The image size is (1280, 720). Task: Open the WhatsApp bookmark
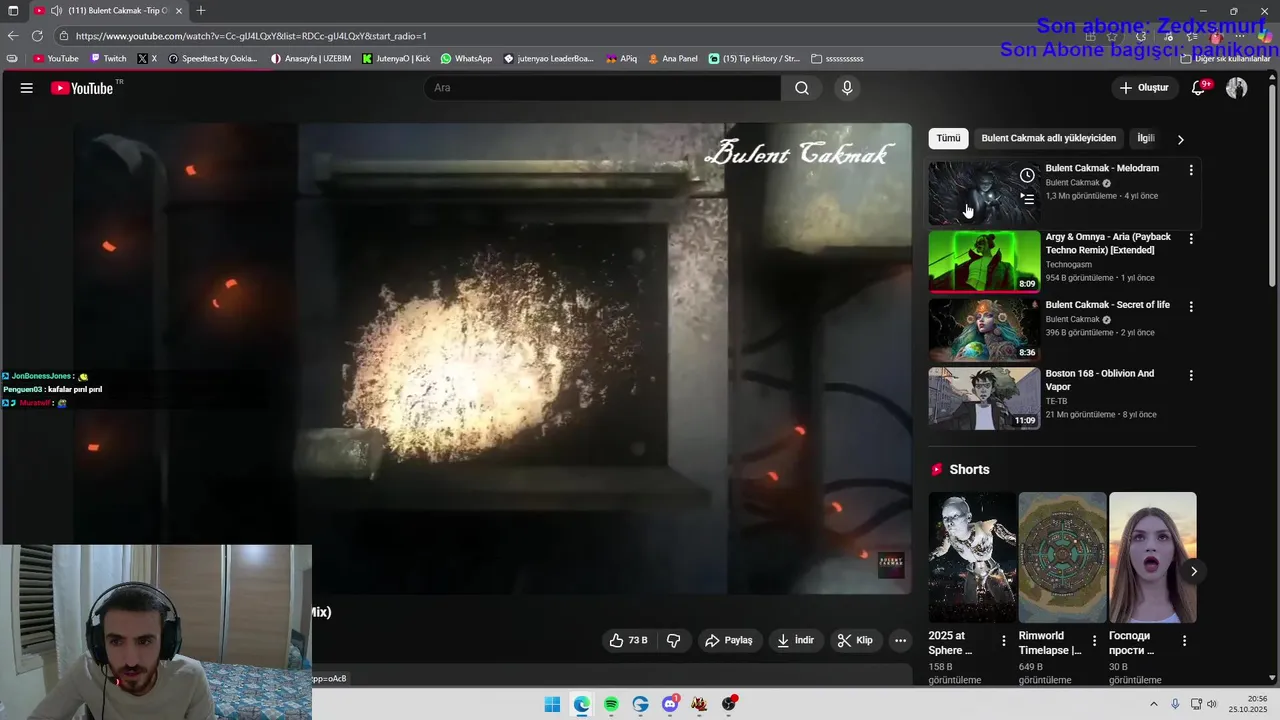466,59
